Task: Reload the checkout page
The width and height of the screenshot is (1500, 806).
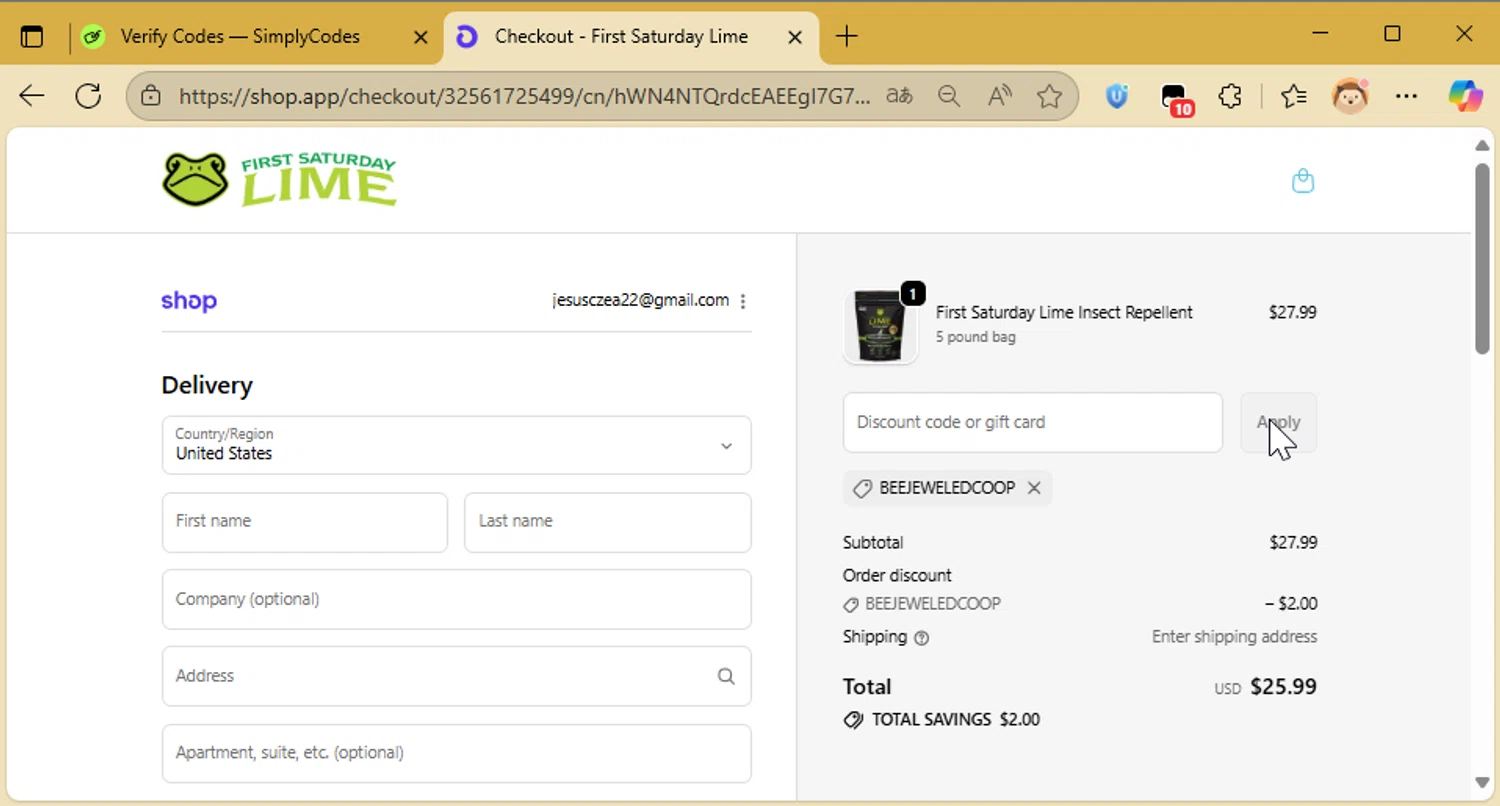Action: click(89, 96)
